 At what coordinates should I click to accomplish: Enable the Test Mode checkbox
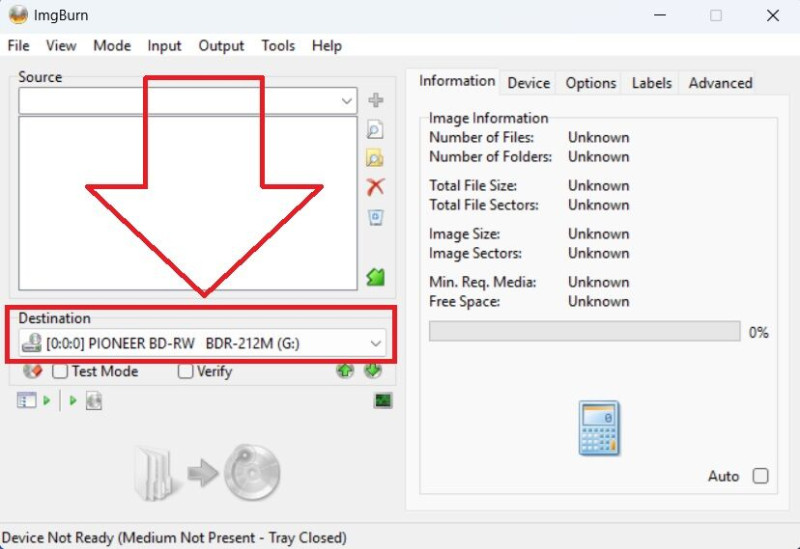[60, 371]
